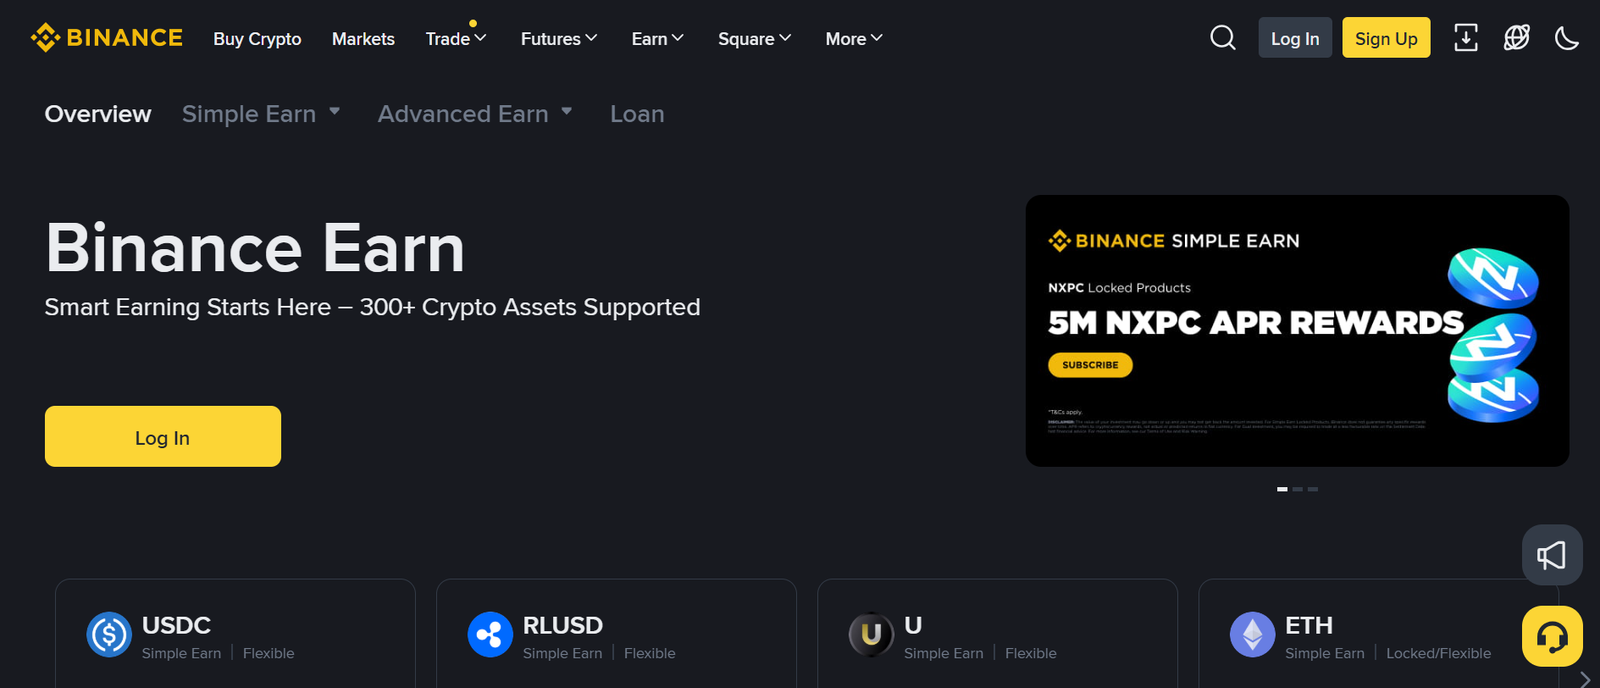
Task: Switch to the Loan tab
Action: pos(637,114)
